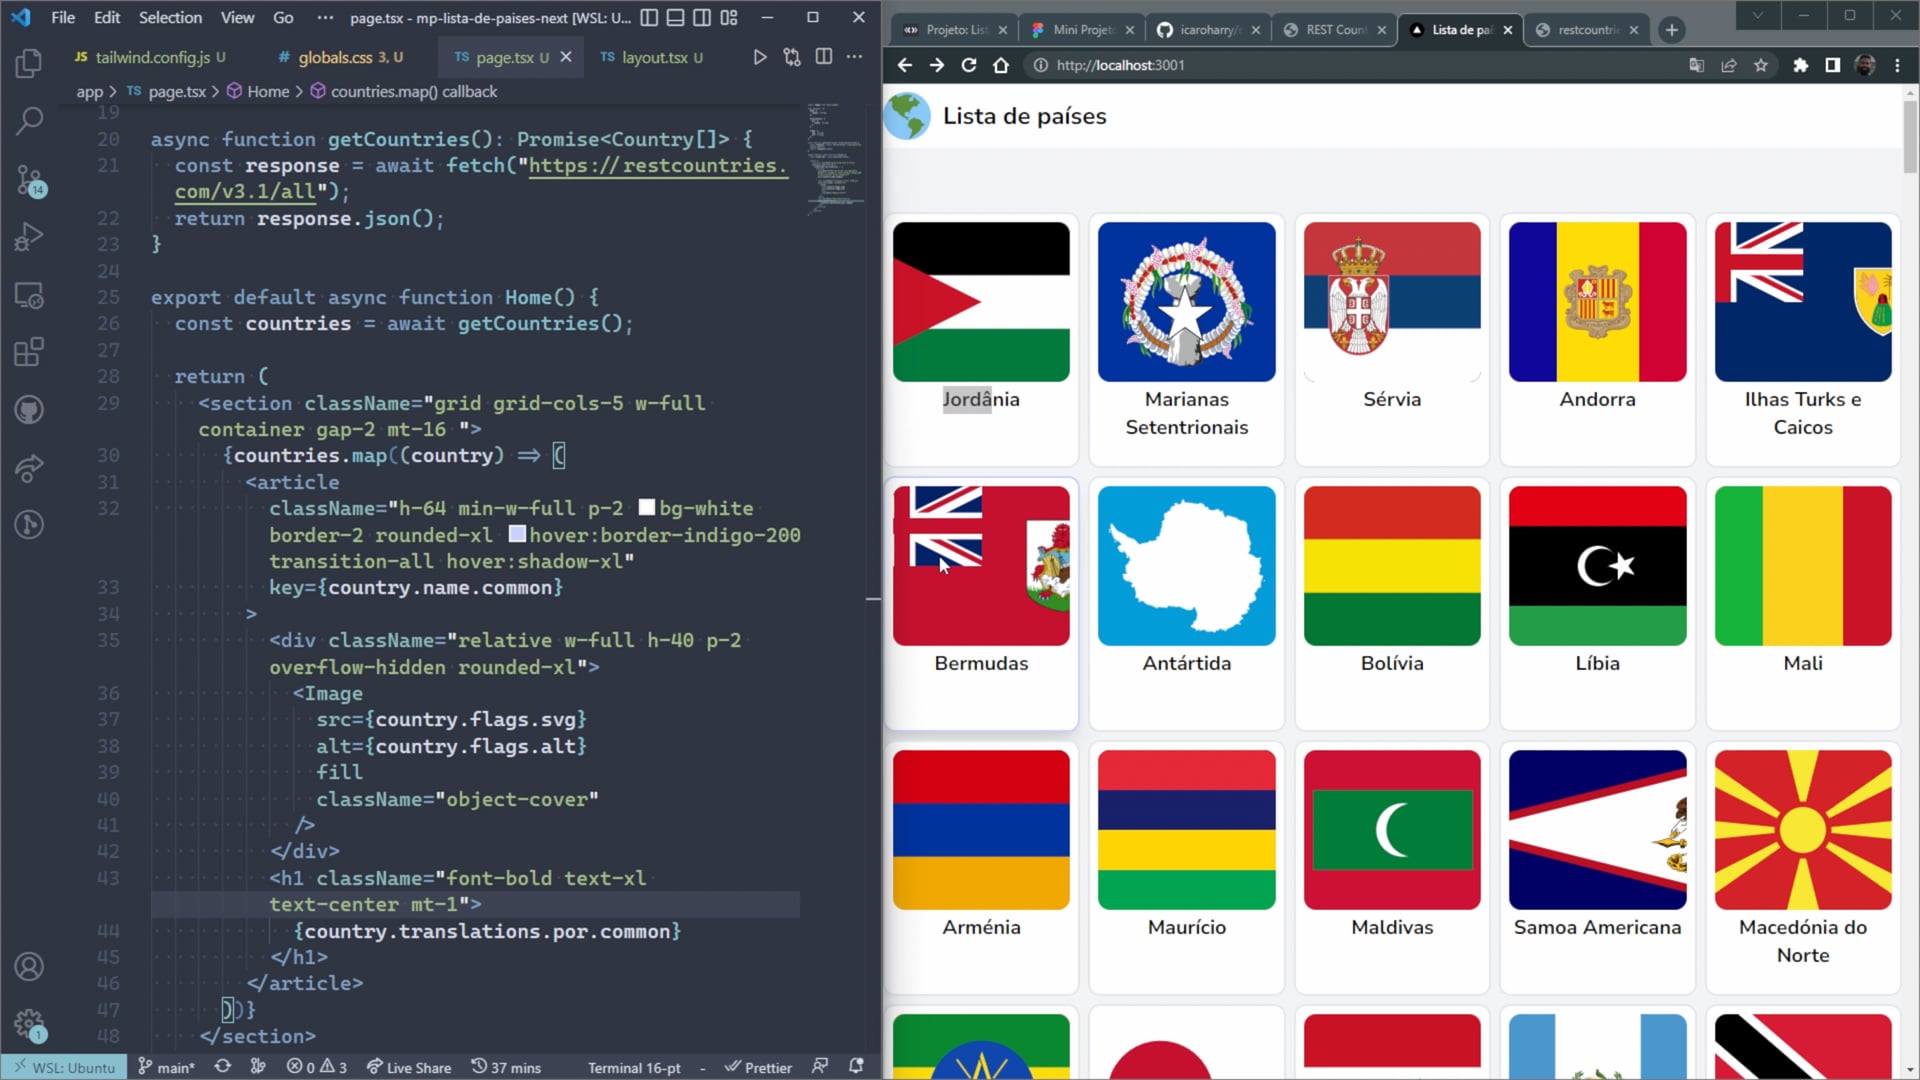Click the indigo-200 color swatch in code
1920x1080 pixels.
pos(517,534)
